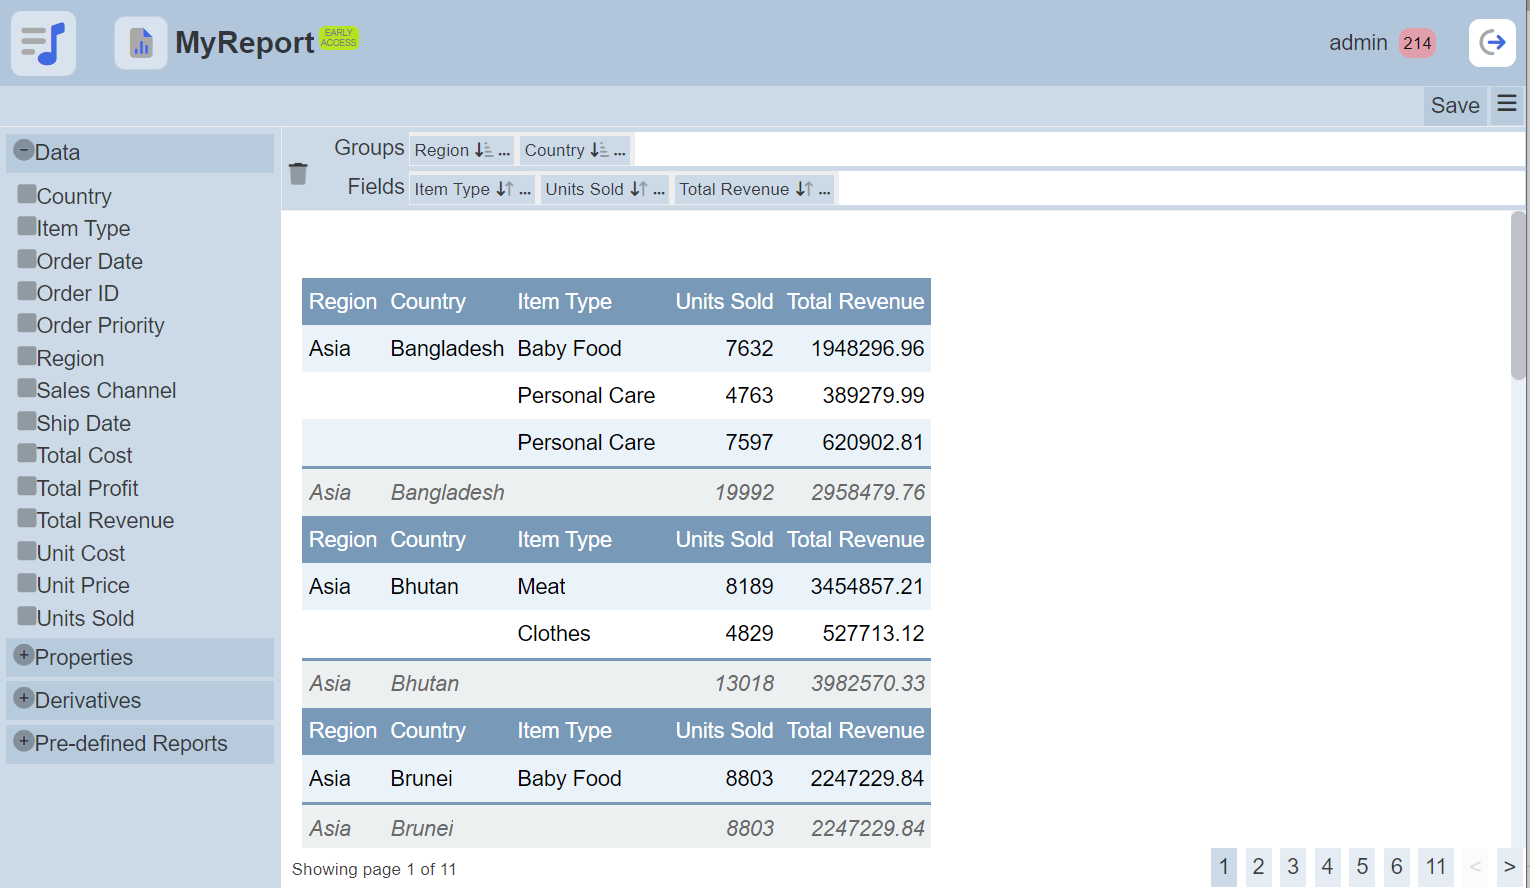Open the notifications badge showing 214
Screen dimensions: 1530x888
tap(1417, 43)
